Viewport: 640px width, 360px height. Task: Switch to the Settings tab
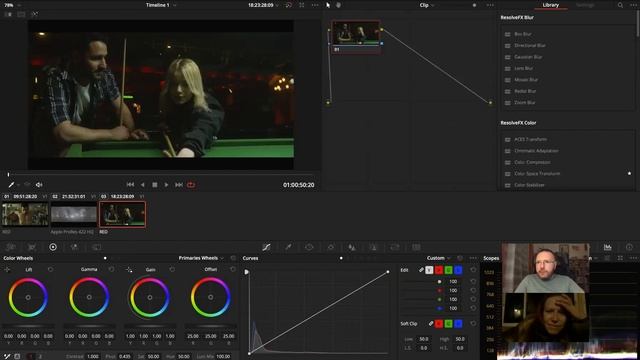click(x=584, y=5)
